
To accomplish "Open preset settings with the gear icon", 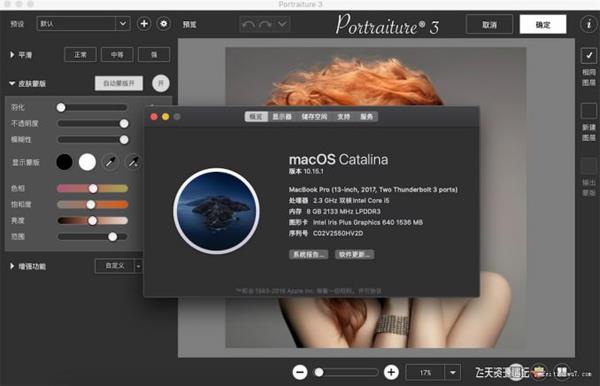I will tap(164, 24).
